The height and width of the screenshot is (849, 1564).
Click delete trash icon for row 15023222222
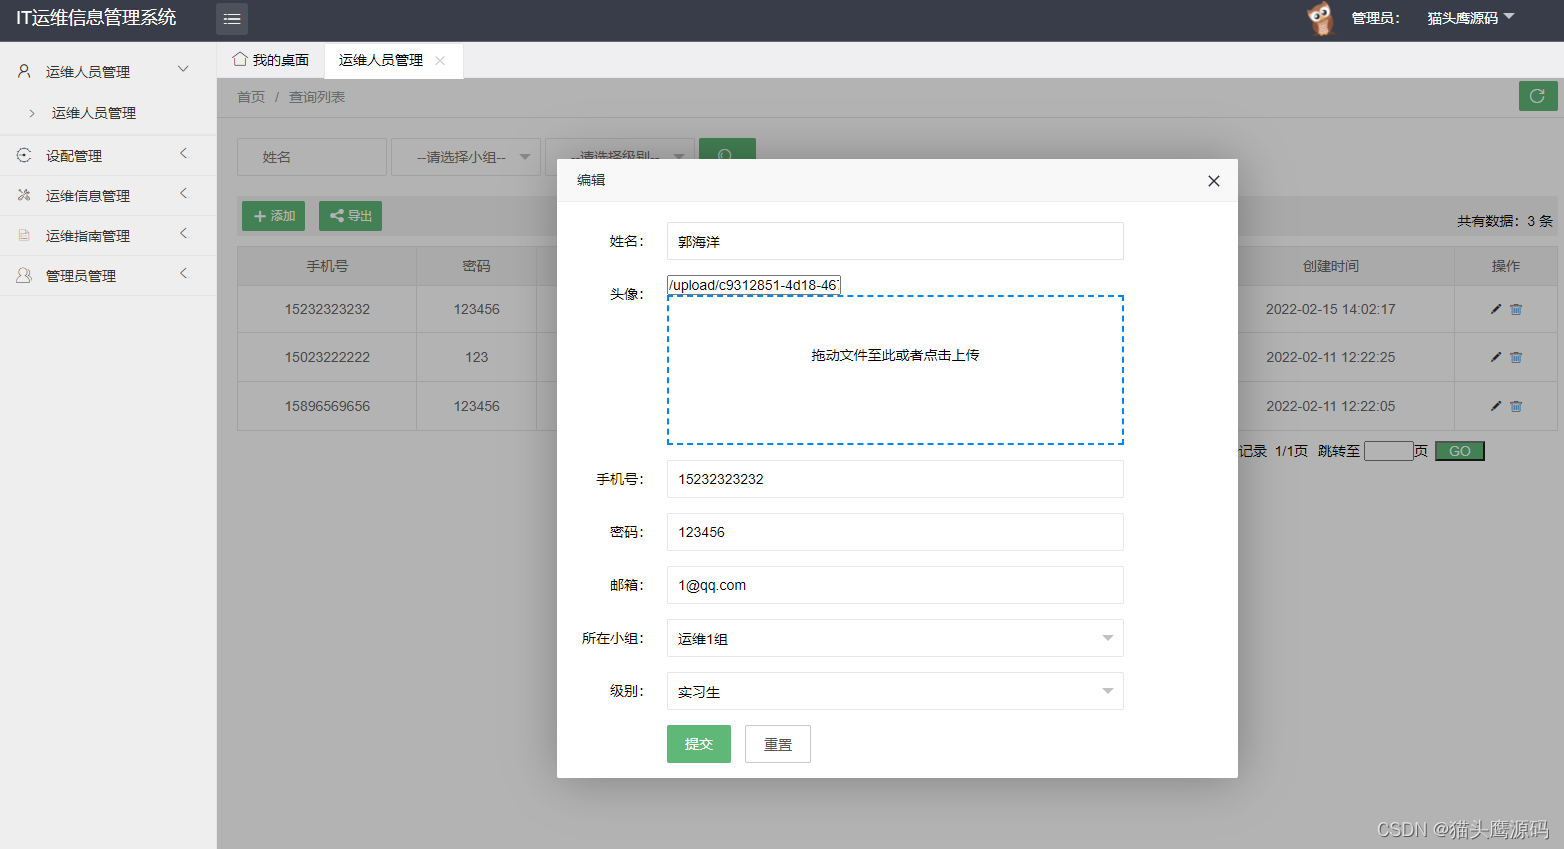(x=1516, y=357)
